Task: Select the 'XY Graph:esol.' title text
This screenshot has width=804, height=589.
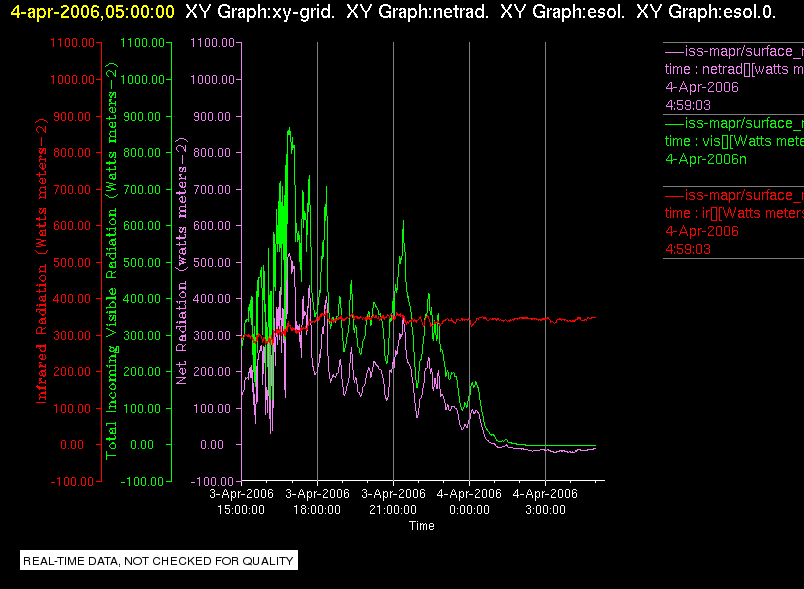Action: tap(562, 12)
